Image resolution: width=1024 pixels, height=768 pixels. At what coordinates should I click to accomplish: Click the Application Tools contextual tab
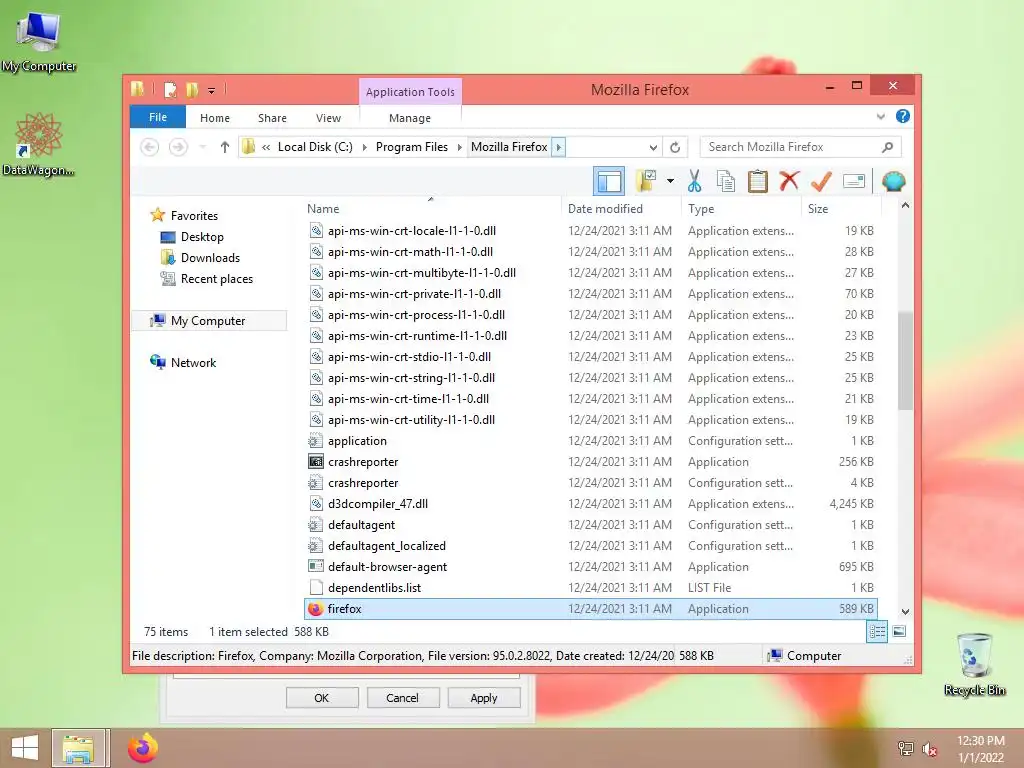coord(410,92)
